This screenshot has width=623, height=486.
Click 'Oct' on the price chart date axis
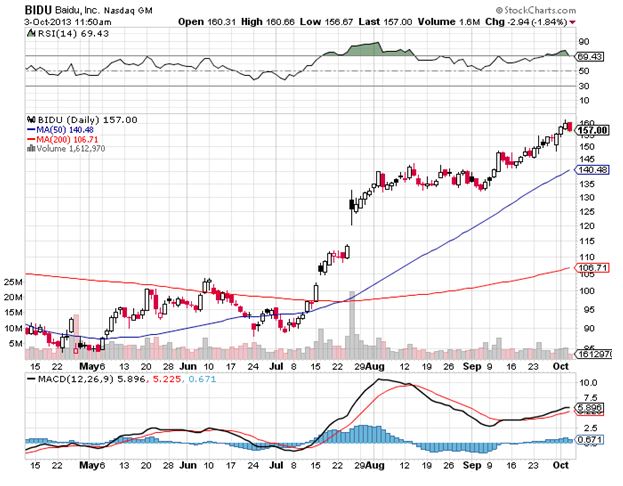click(561, 366)
